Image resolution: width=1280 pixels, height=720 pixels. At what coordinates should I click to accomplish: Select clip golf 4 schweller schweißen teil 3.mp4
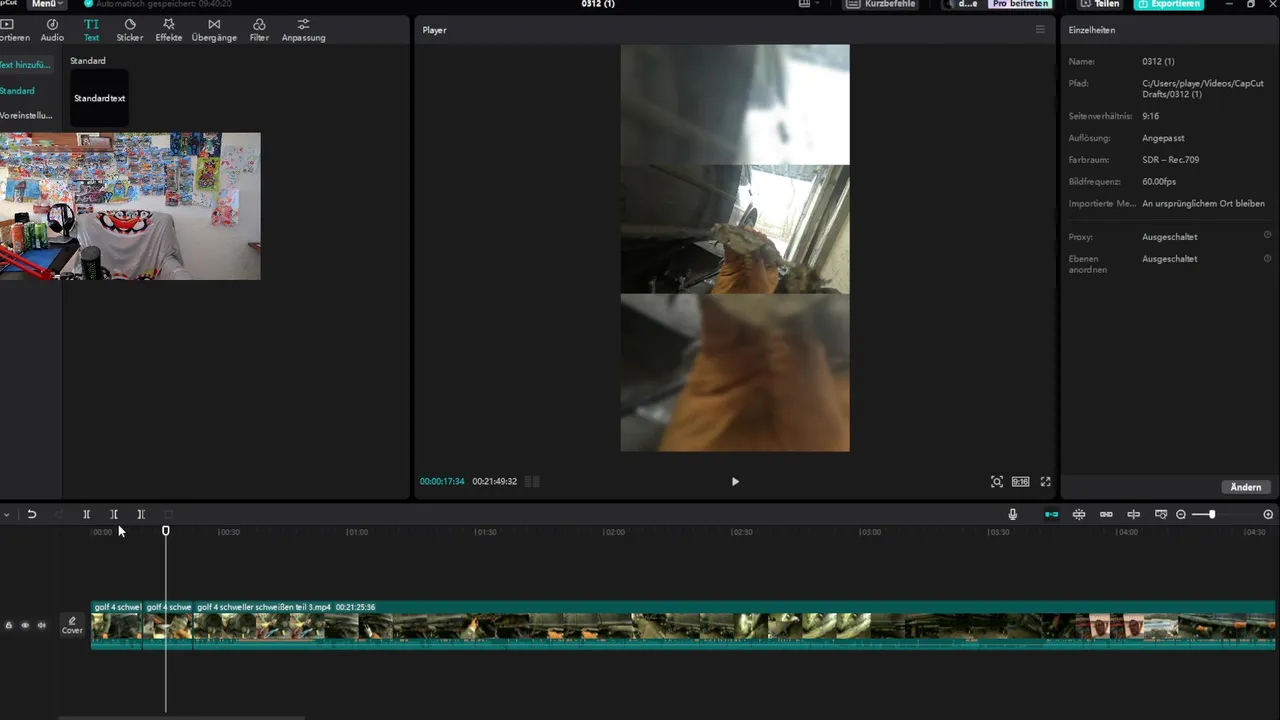734,625
